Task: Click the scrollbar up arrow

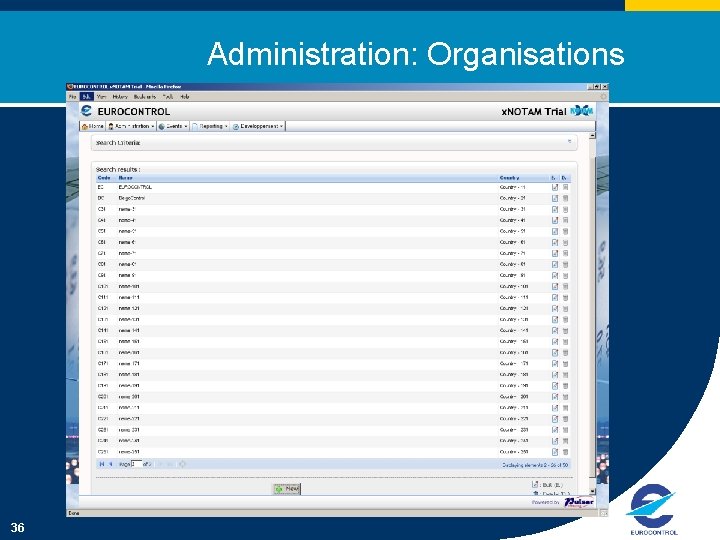Action: [592, 135]
